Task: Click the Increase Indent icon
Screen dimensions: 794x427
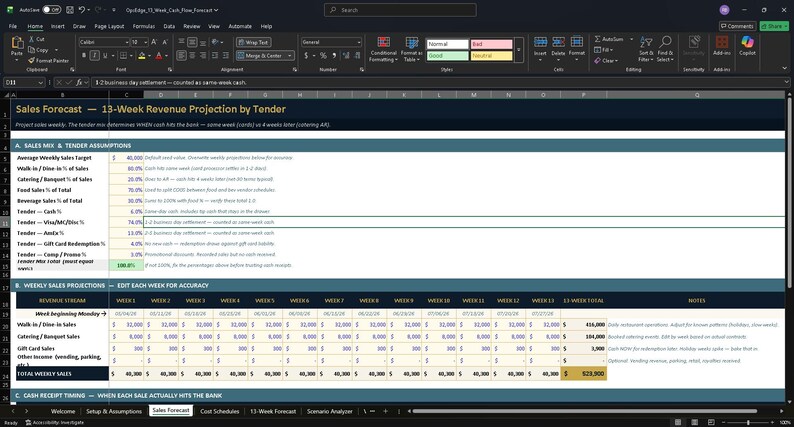Action: click(226, 56)
